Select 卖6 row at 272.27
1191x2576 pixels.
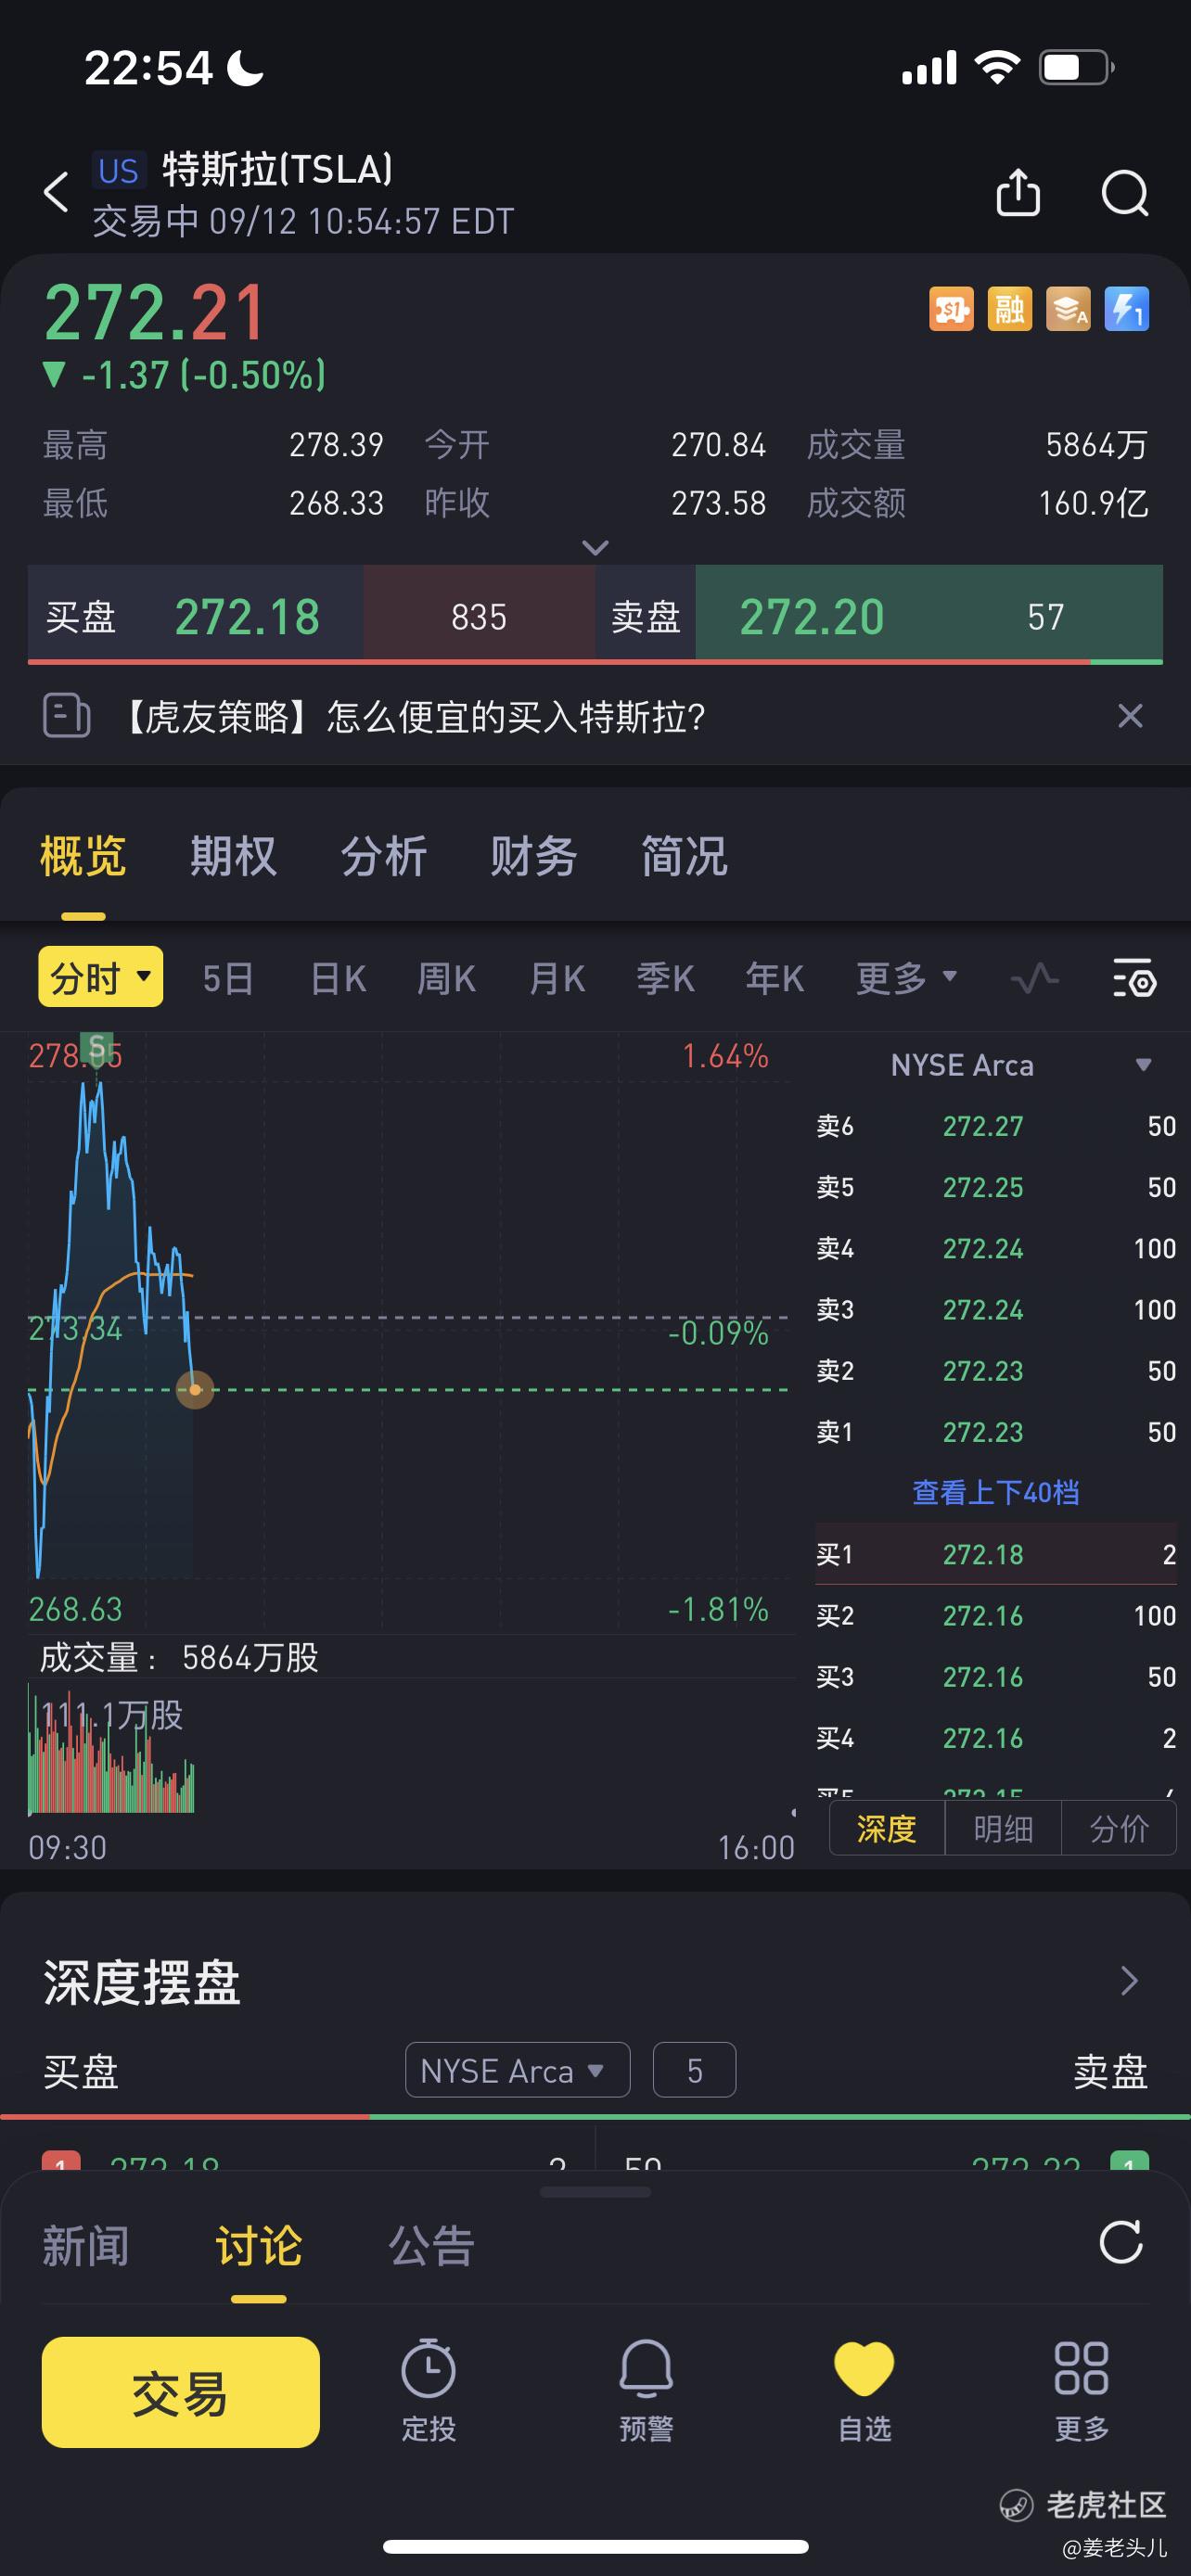[x=996, y=1126]
